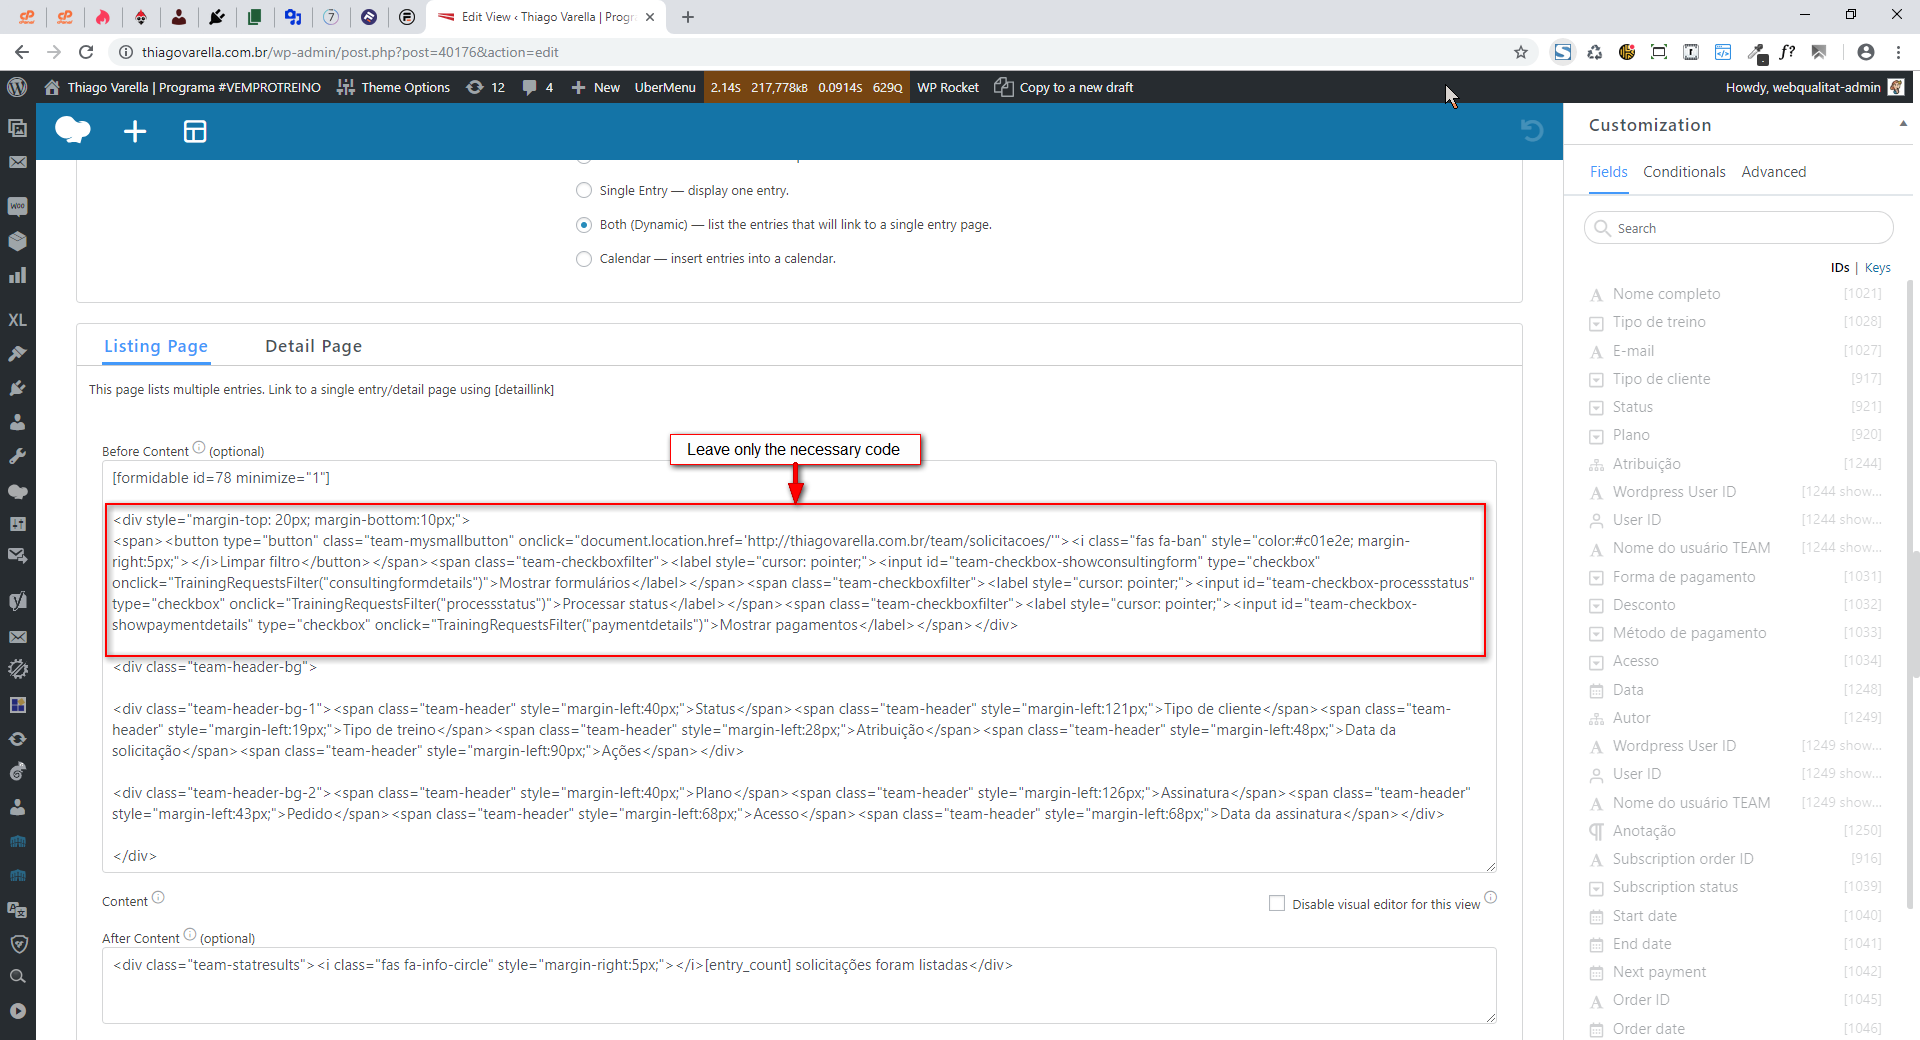The width and height of the screenshot is (1920, 1040).
Task: Open the WooCommerce menu in the sidebar
Action: pos(17,206)
